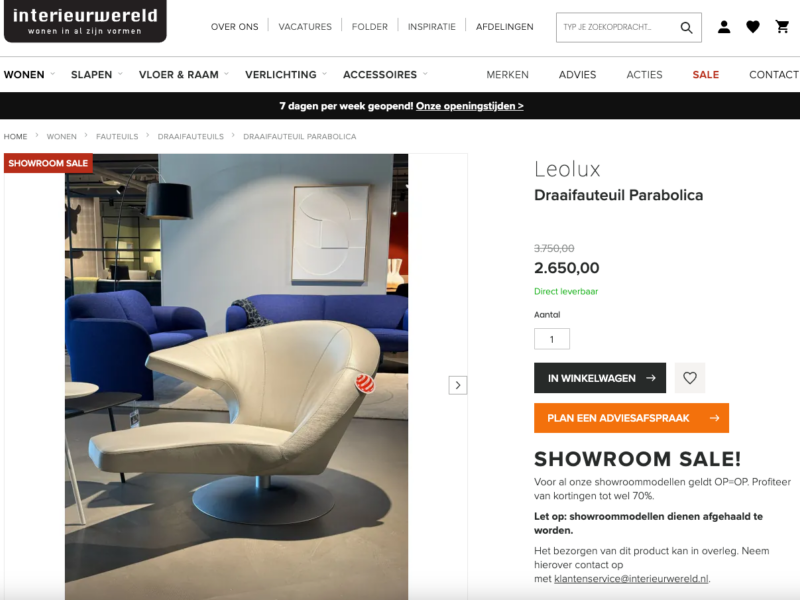Screen dimensions: 800x600
Task: Expand the Slapen dropdown menu
Action: [x=97, y=74]
